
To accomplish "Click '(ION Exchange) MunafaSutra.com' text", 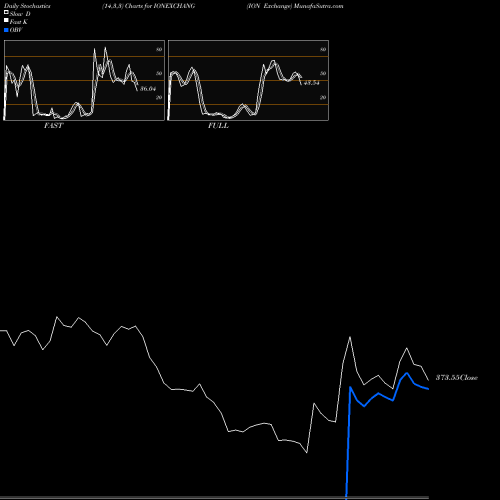I will [295, 6].
